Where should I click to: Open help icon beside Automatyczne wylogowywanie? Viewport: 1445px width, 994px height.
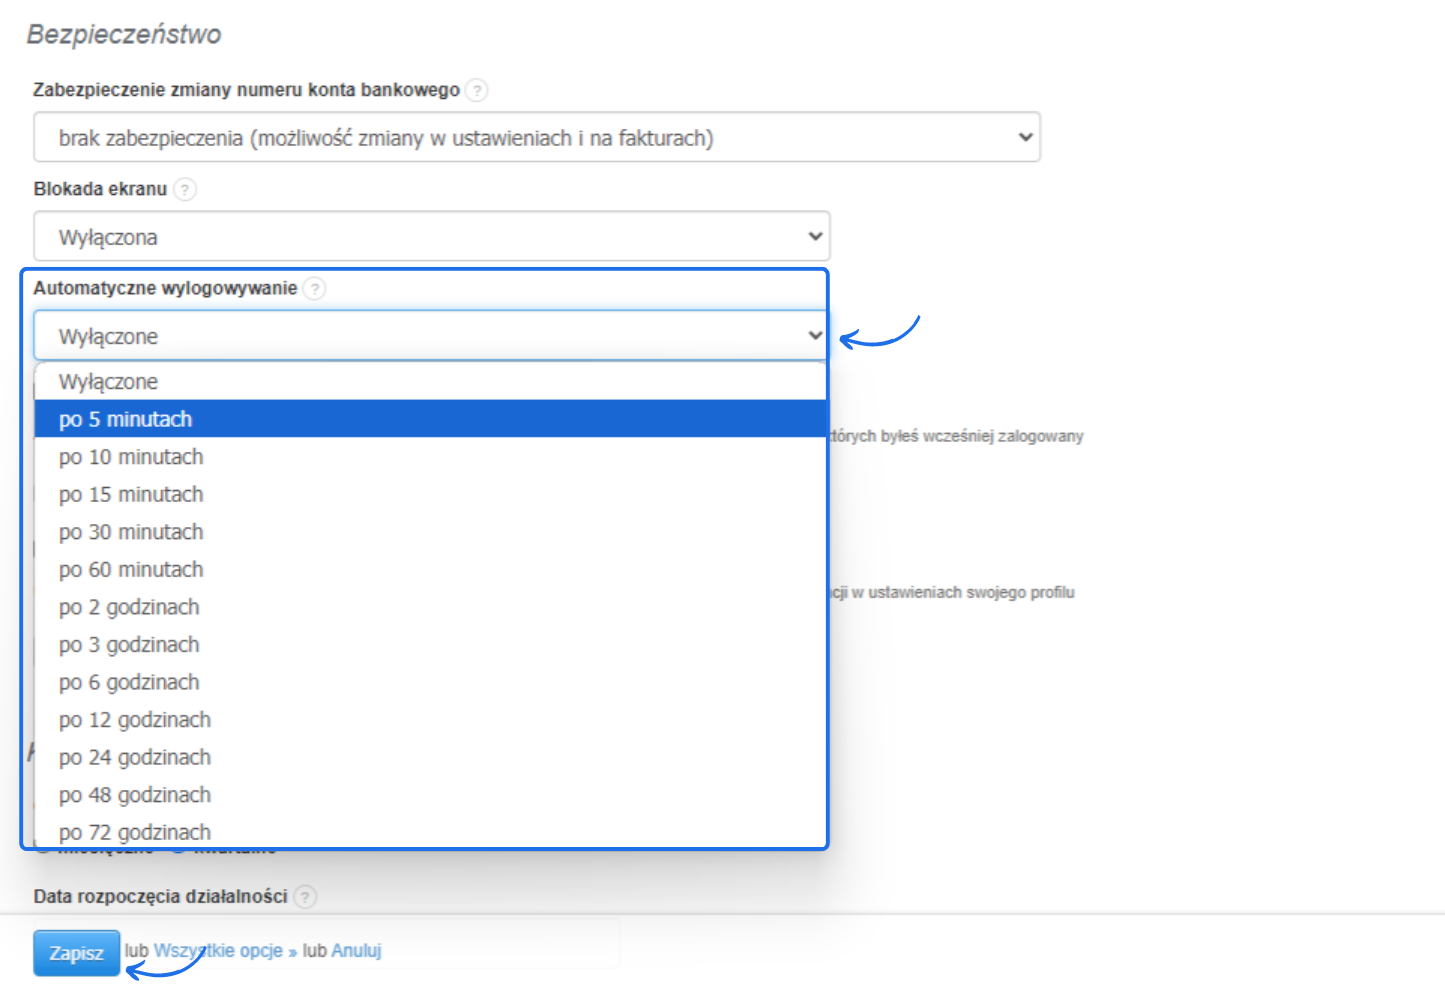click(314, 288)
